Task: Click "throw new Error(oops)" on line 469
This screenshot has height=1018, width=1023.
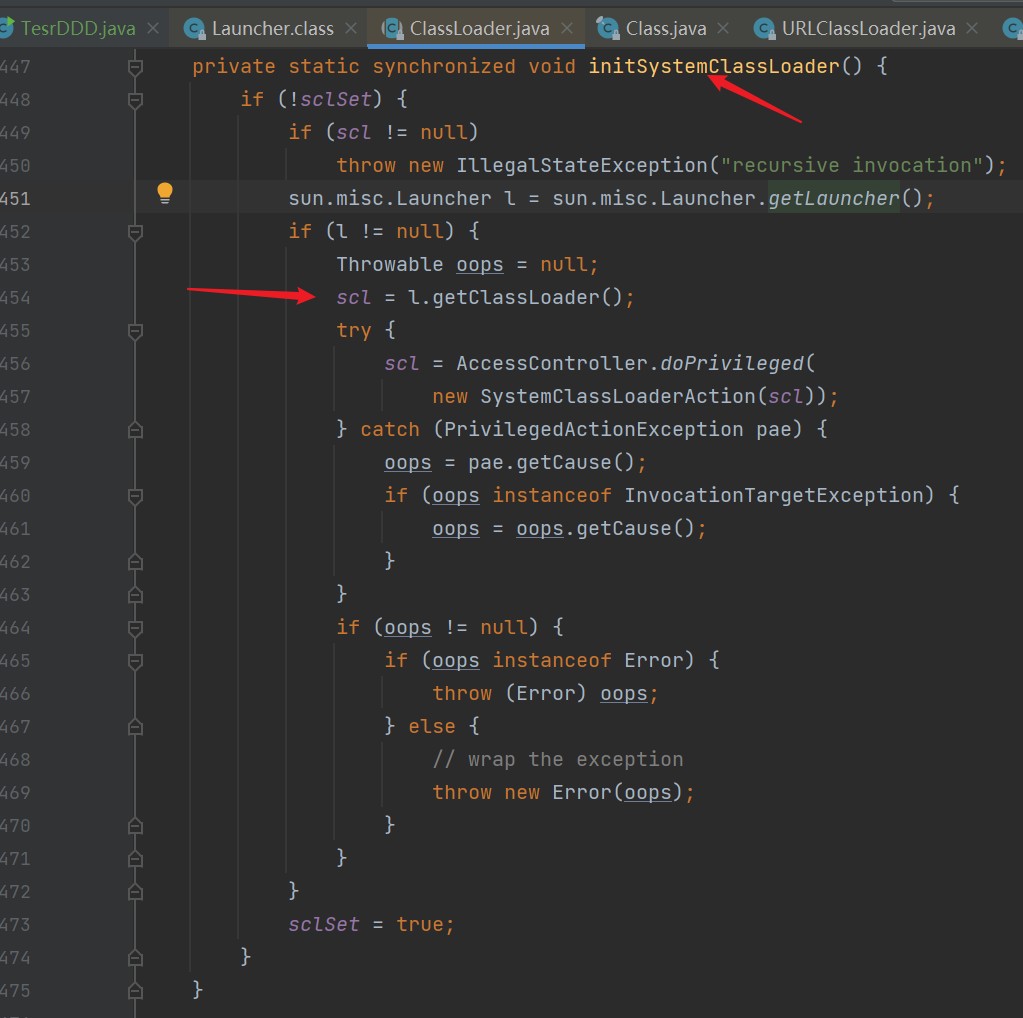Action: (557, 792)
